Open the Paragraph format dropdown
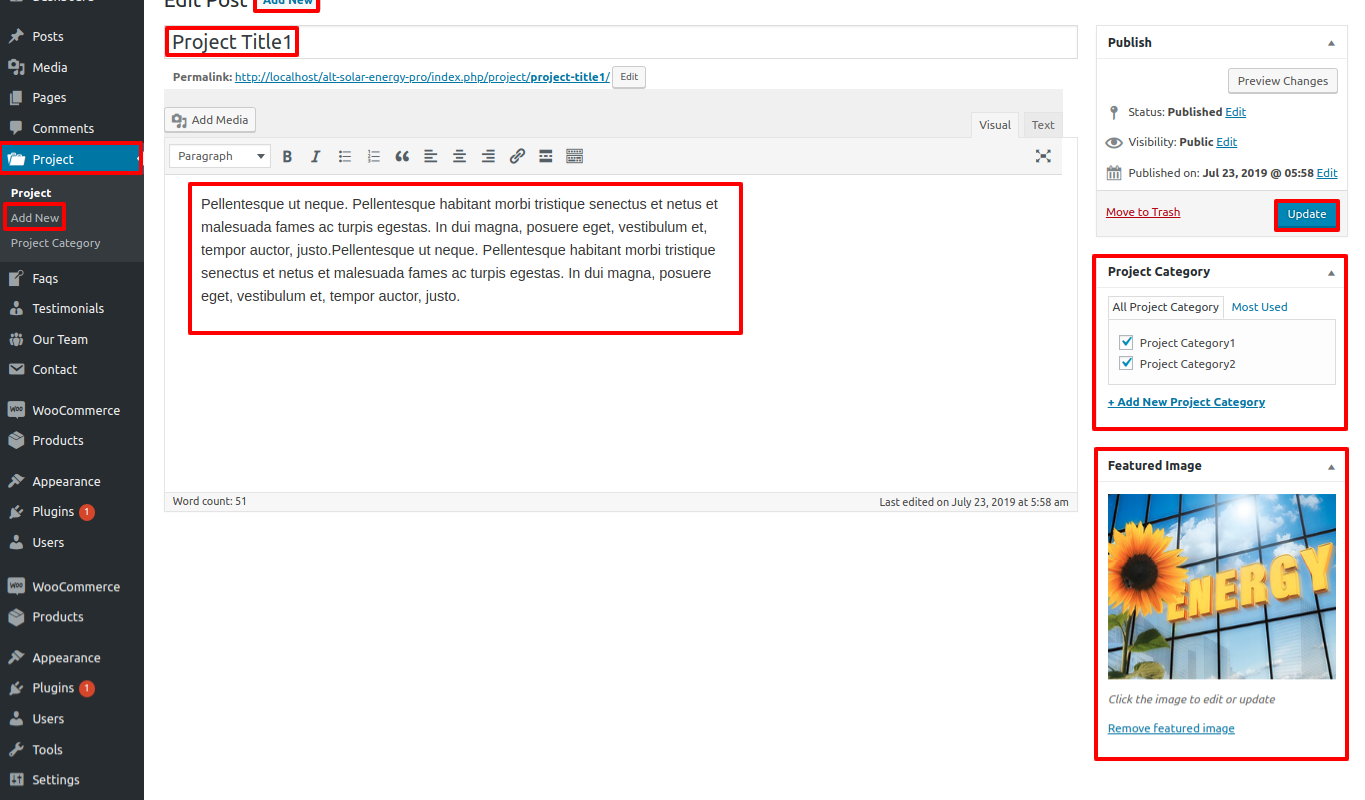 (x=220, y=156)
